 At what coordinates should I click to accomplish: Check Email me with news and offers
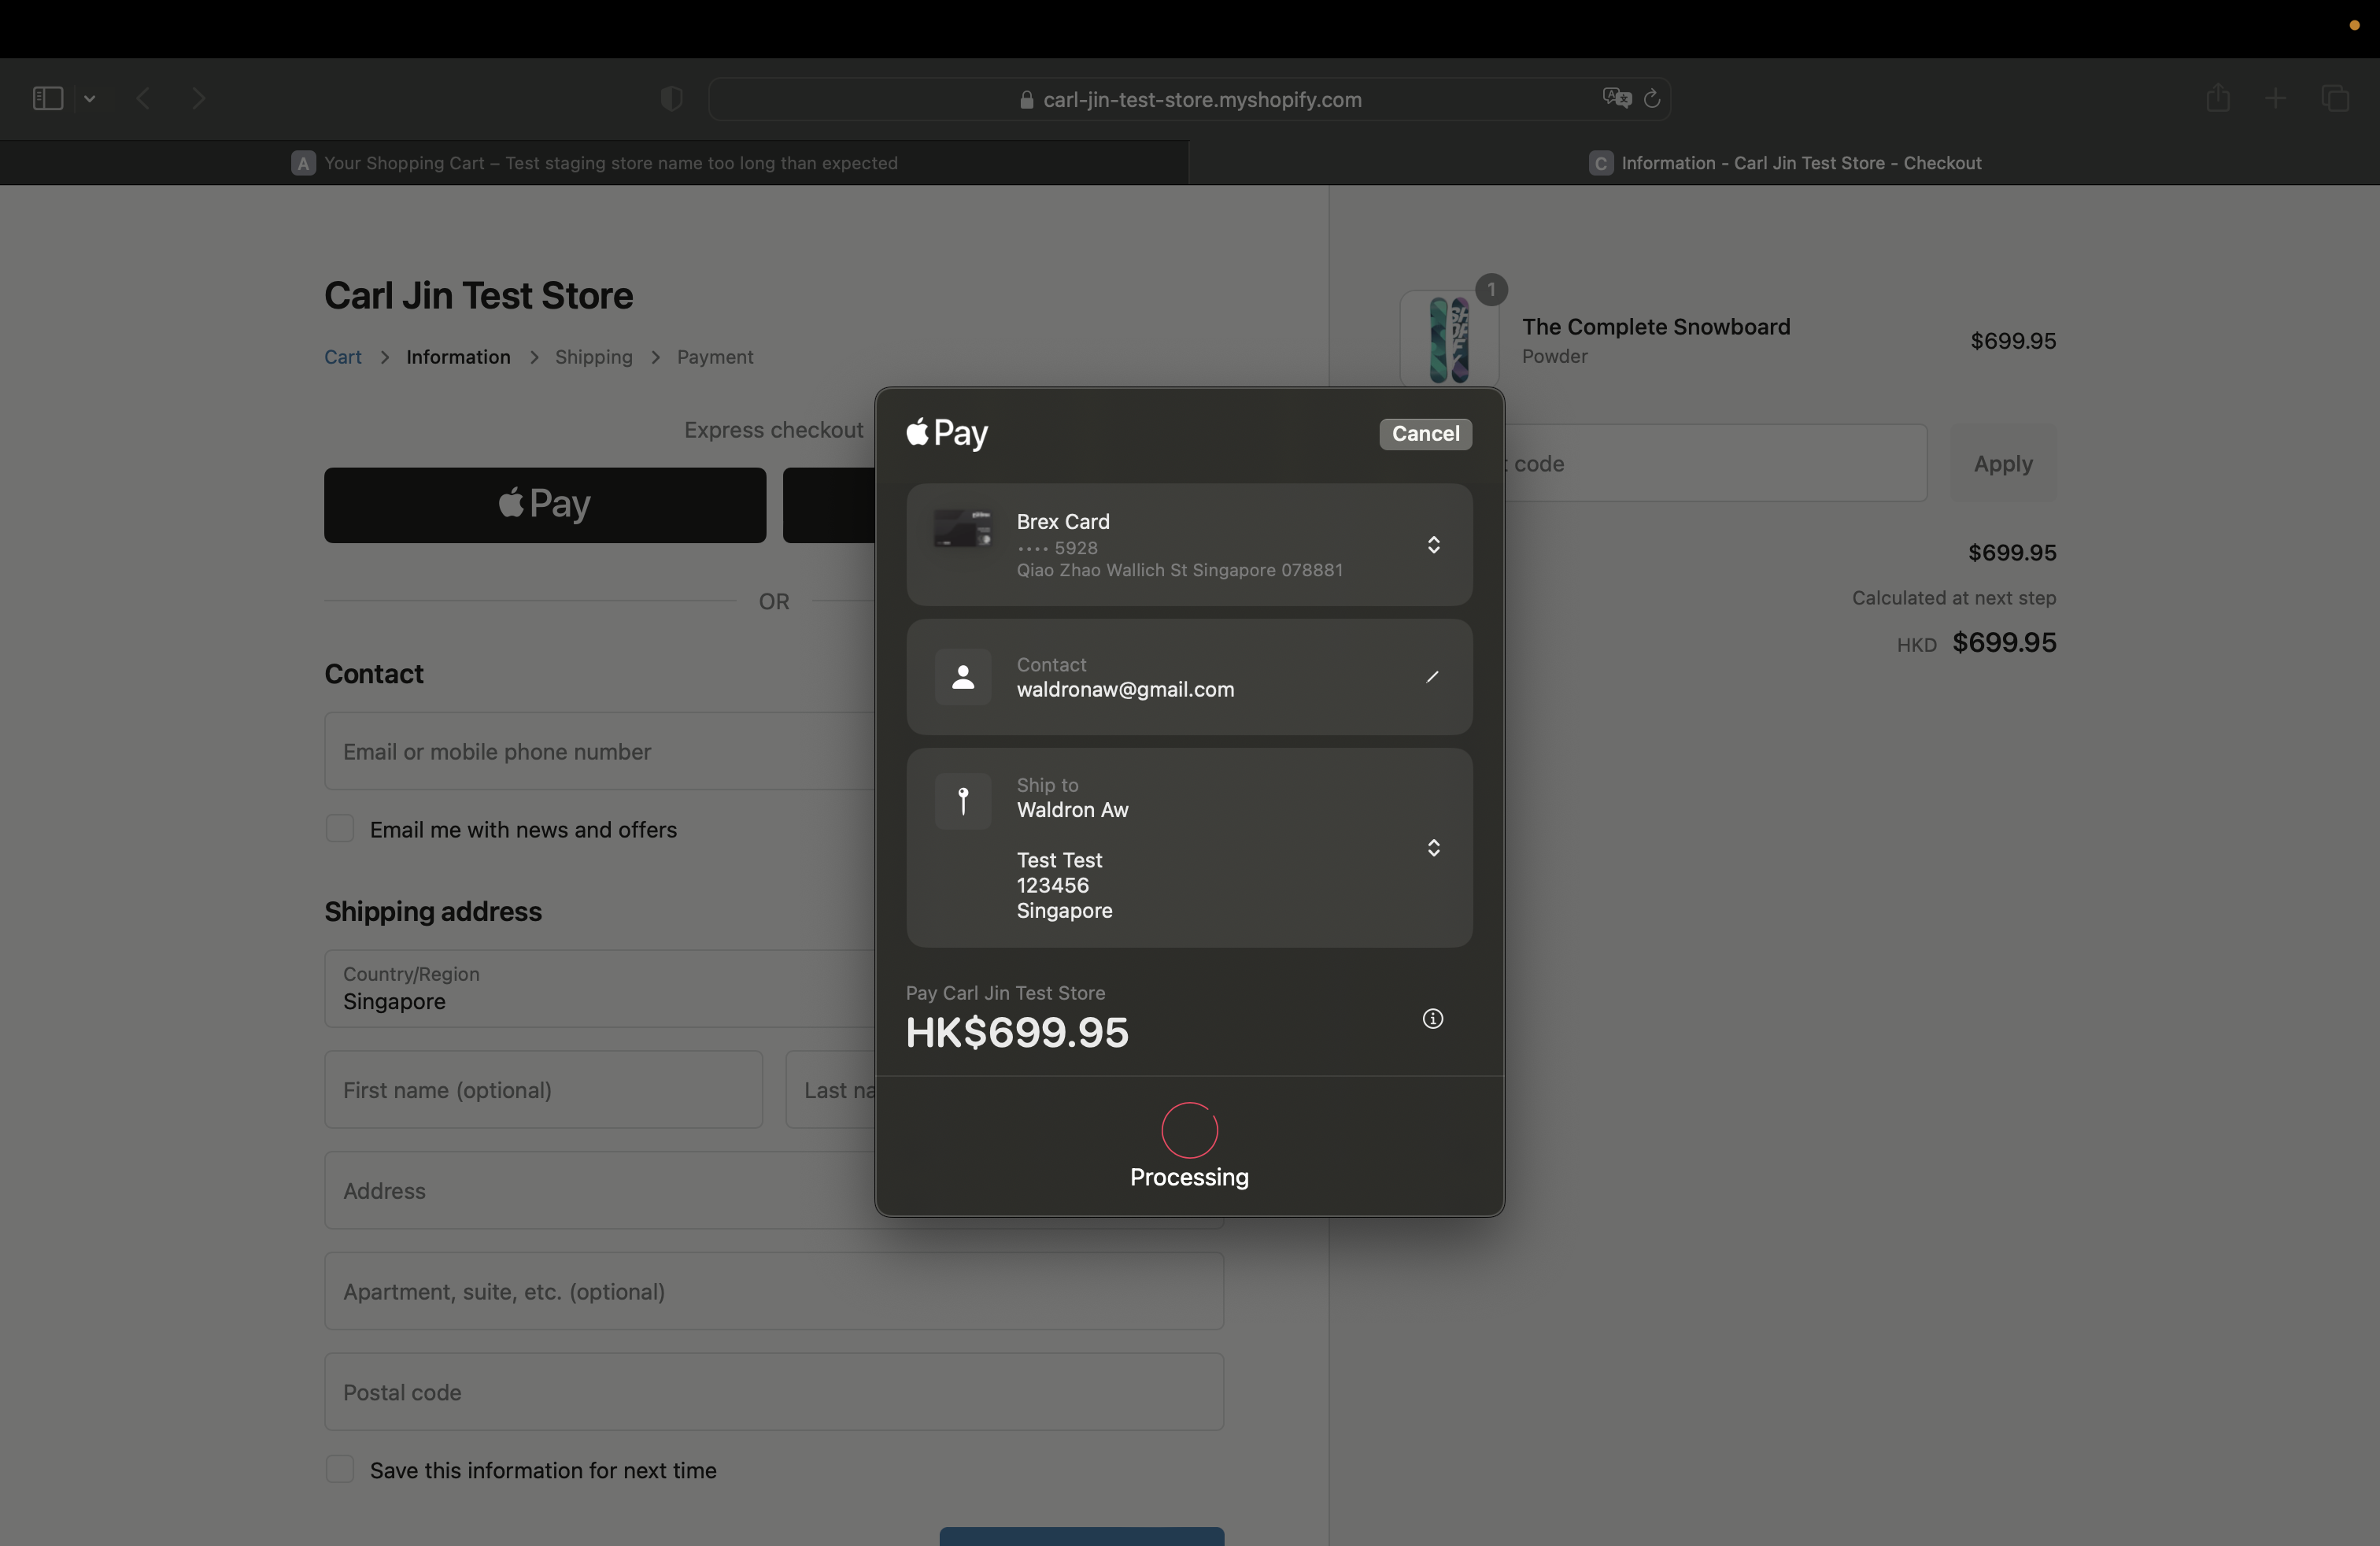pyautogui.click(x=340, y=828)
